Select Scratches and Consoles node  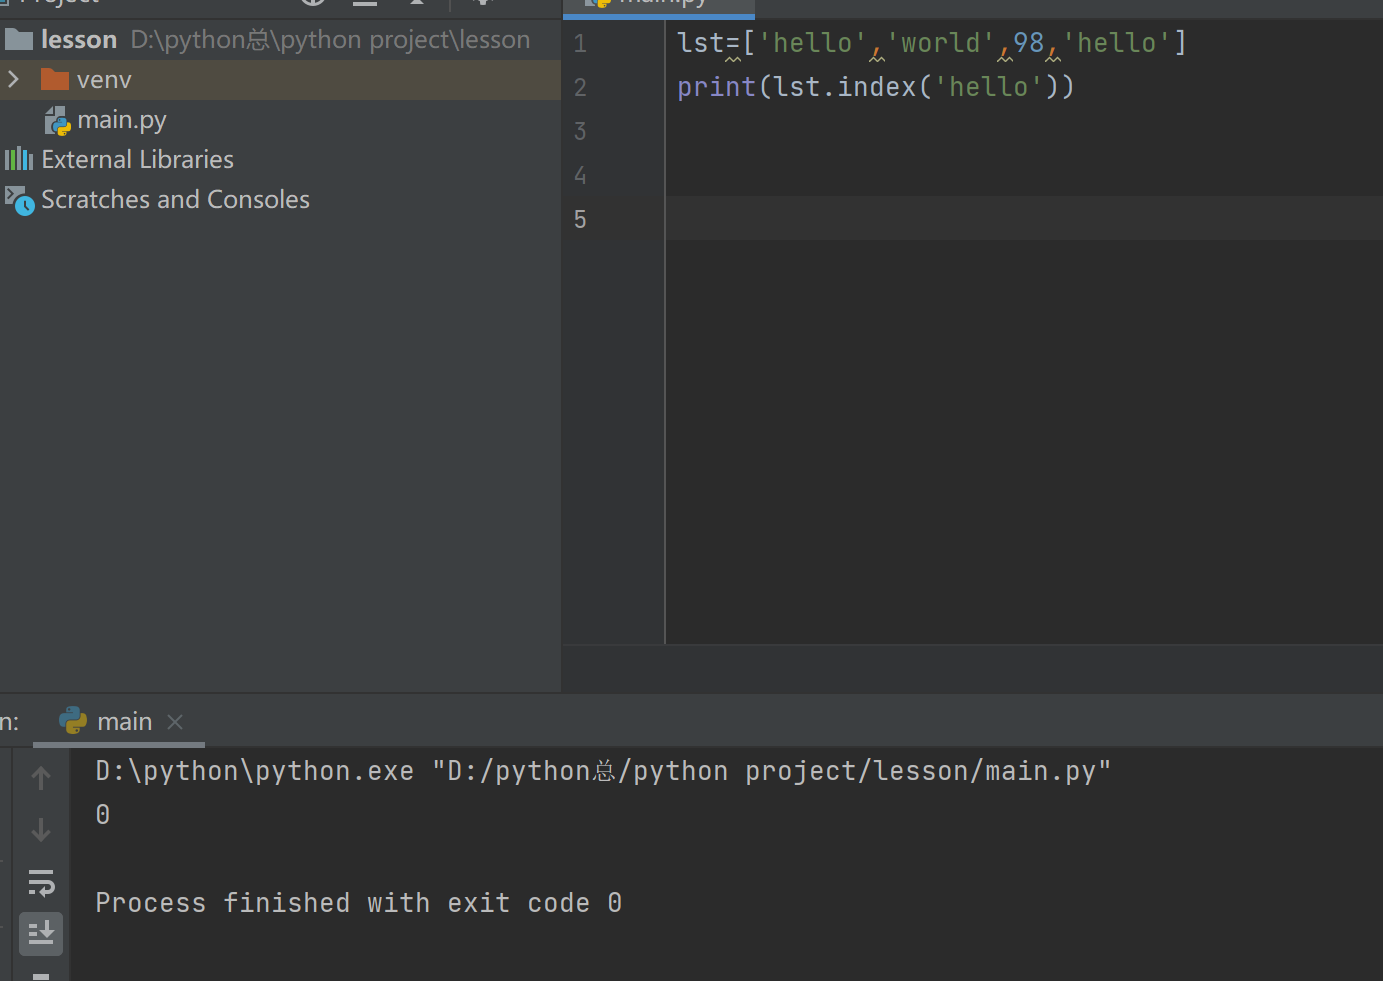[157, 200]
